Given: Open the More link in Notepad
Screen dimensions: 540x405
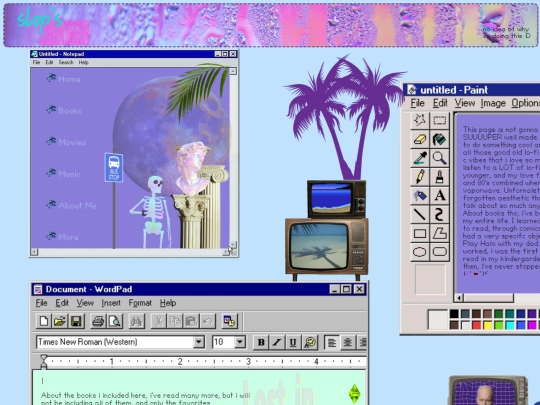Looking at the screenshot, I should pos(68,237).
